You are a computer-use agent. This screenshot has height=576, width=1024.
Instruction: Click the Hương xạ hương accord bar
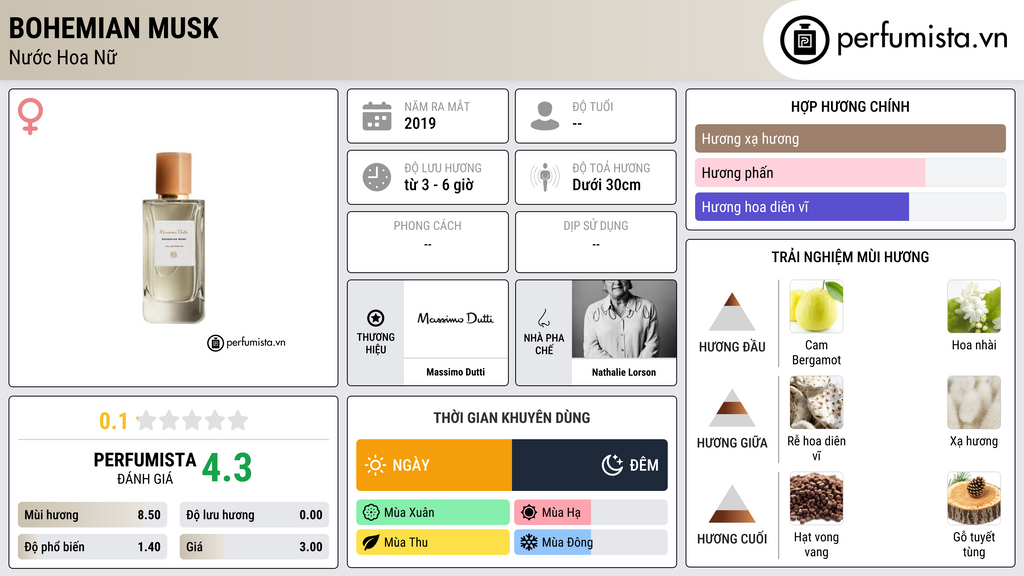point(850,138)
